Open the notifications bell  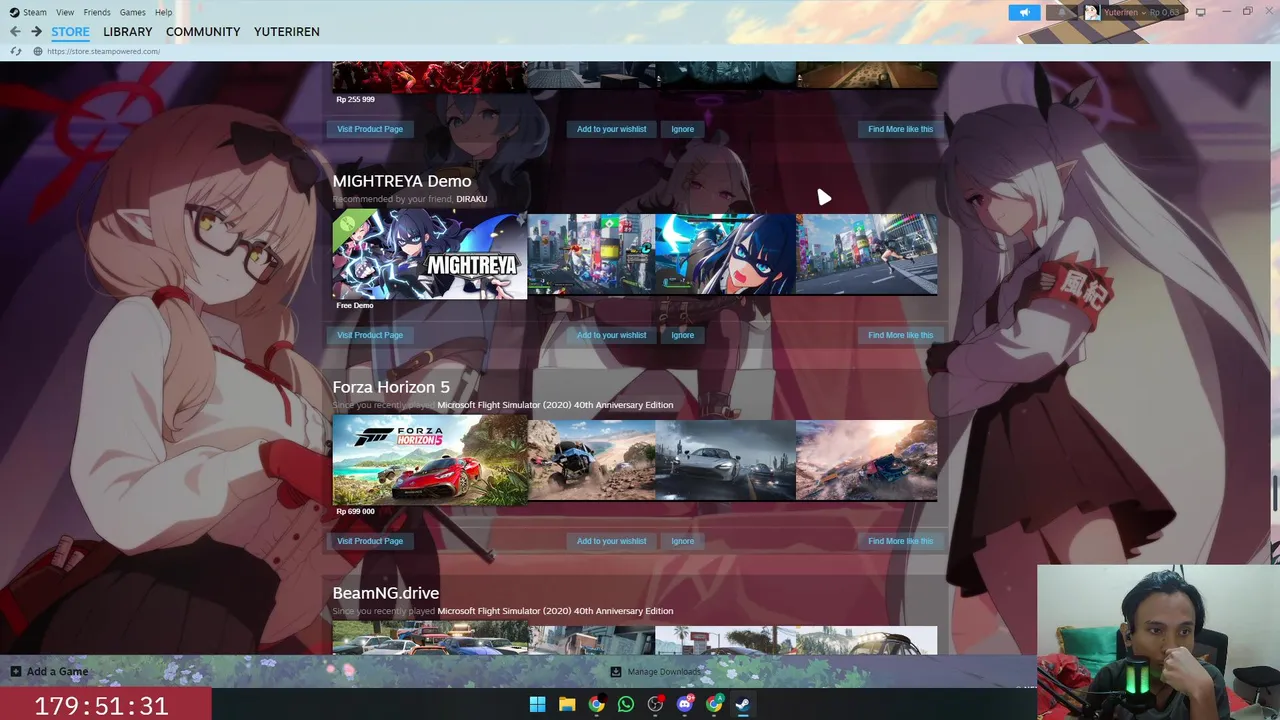tap(1061, 12)
